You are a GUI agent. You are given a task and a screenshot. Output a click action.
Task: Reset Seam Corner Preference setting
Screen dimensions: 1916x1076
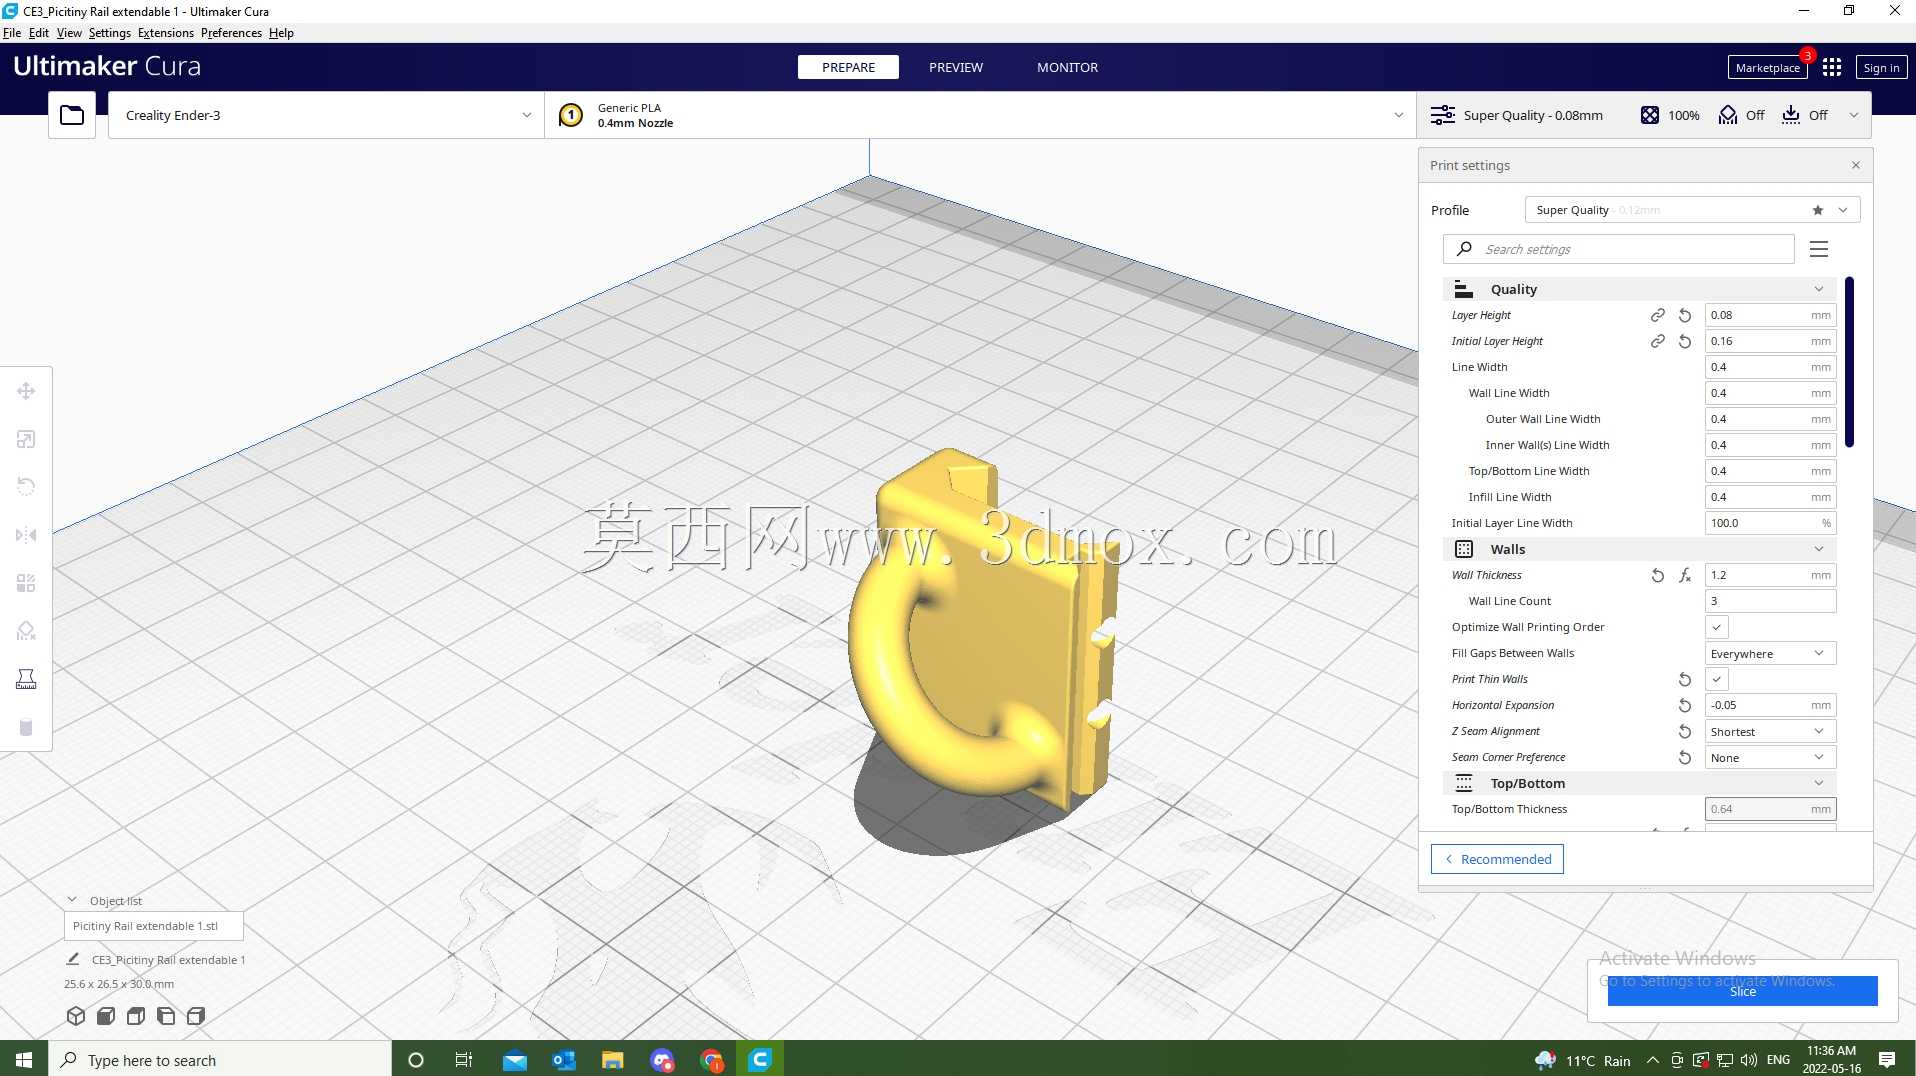(x=1685, y=757)
